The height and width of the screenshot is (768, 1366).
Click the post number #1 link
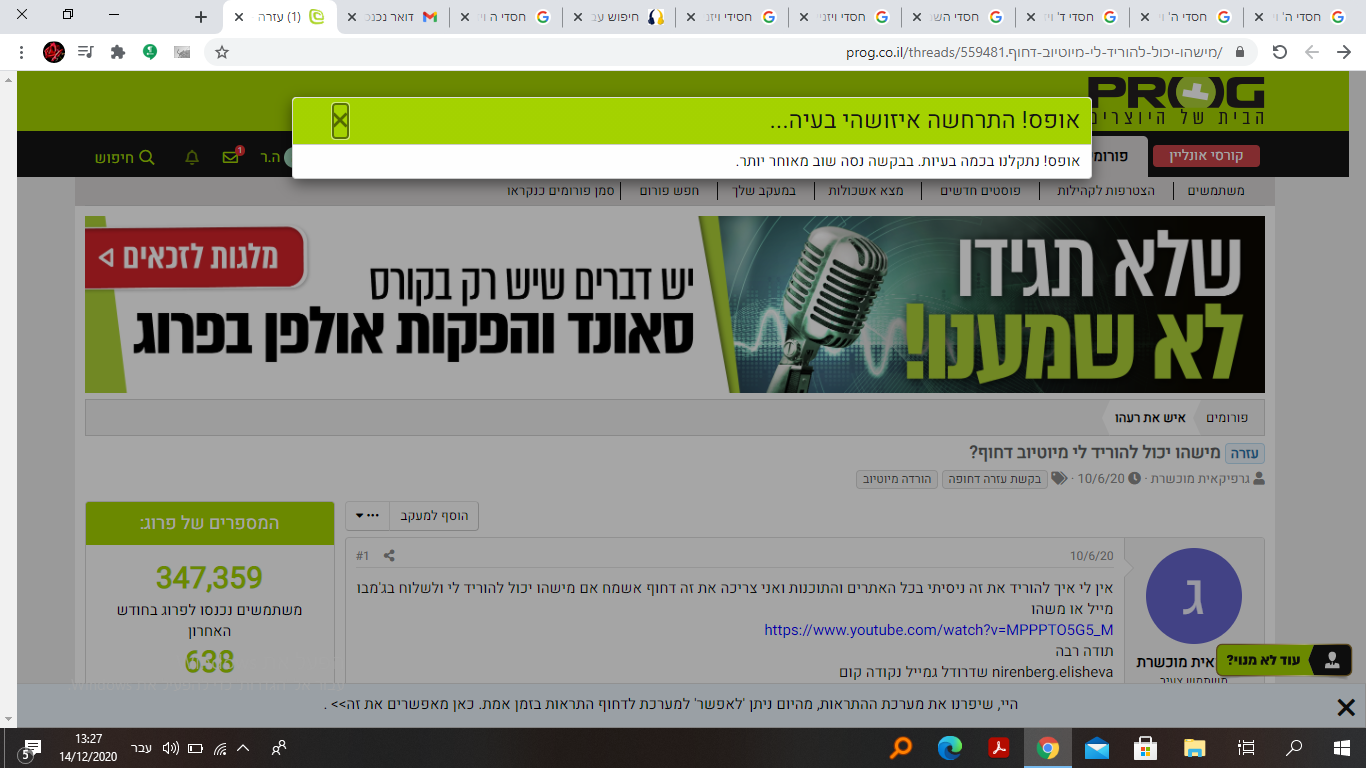362,555
